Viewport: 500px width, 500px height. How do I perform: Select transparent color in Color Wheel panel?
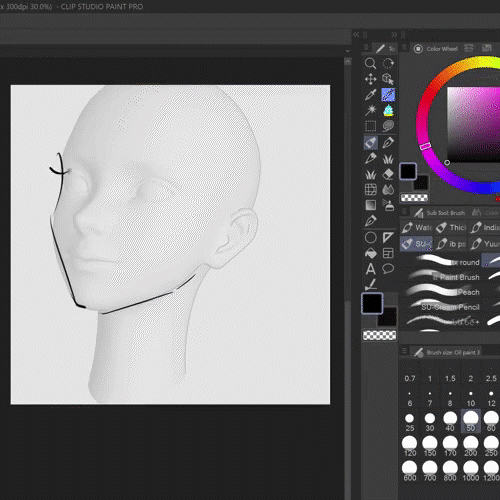pyautogui.click(x=414, y=198)
